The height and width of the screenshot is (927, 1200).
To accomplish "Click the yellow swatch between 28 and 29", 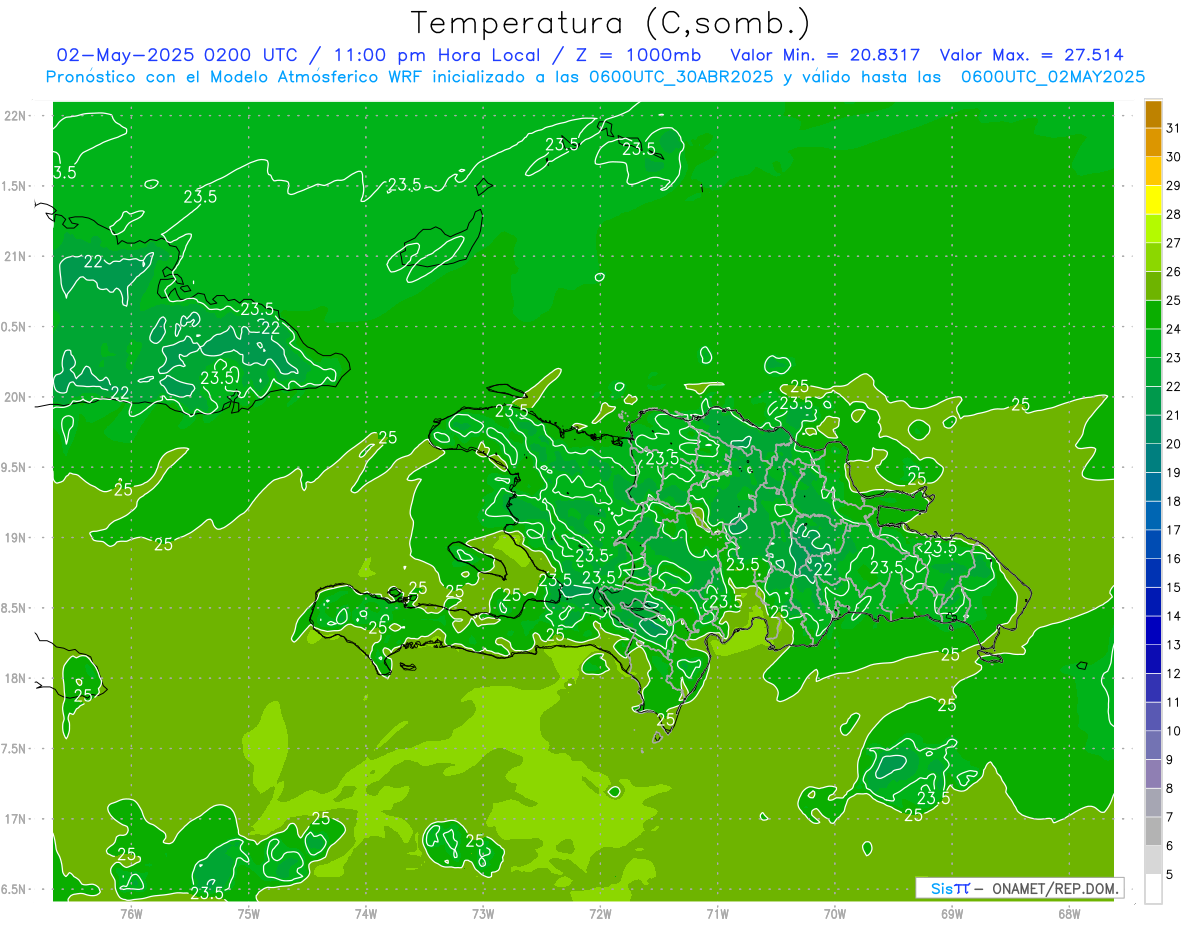I will pyautogui.click(x=1153, y=200).
